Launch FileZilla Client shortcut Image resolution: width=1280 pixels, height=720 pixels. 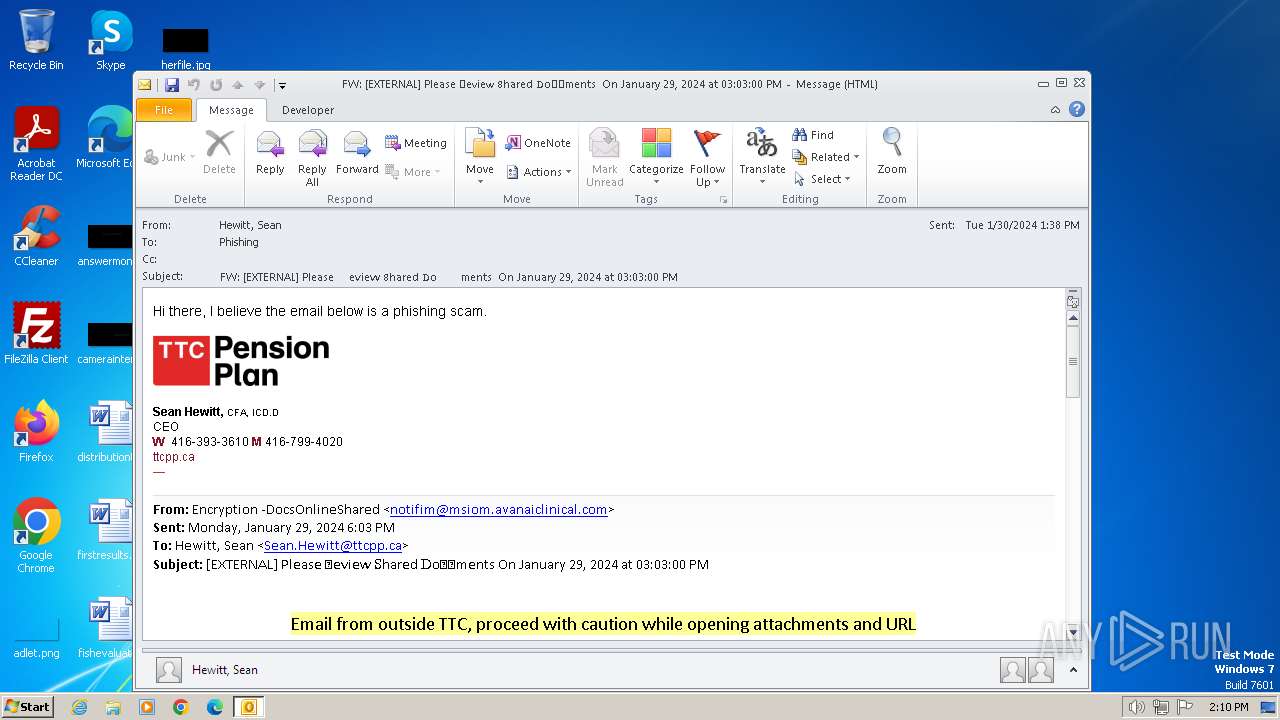[x=36, y=334]
